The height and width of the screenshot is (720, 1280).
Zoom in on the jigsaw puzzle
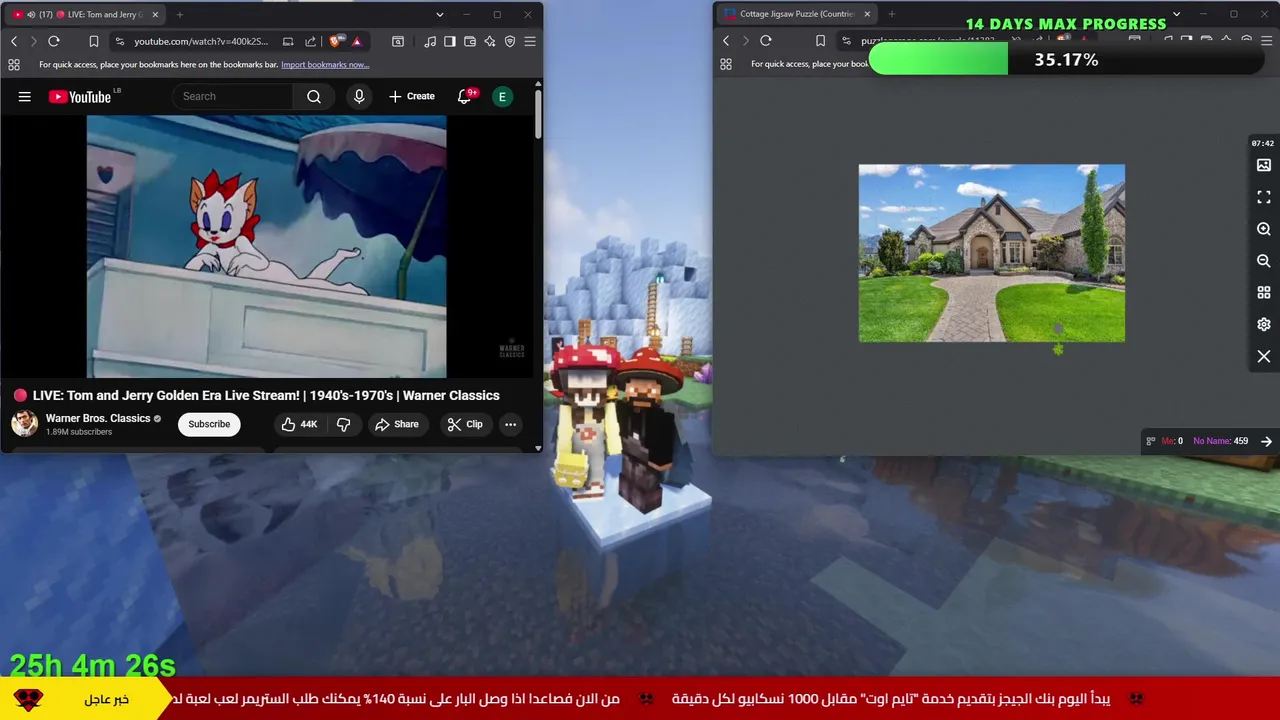(x=1264, y=229)
